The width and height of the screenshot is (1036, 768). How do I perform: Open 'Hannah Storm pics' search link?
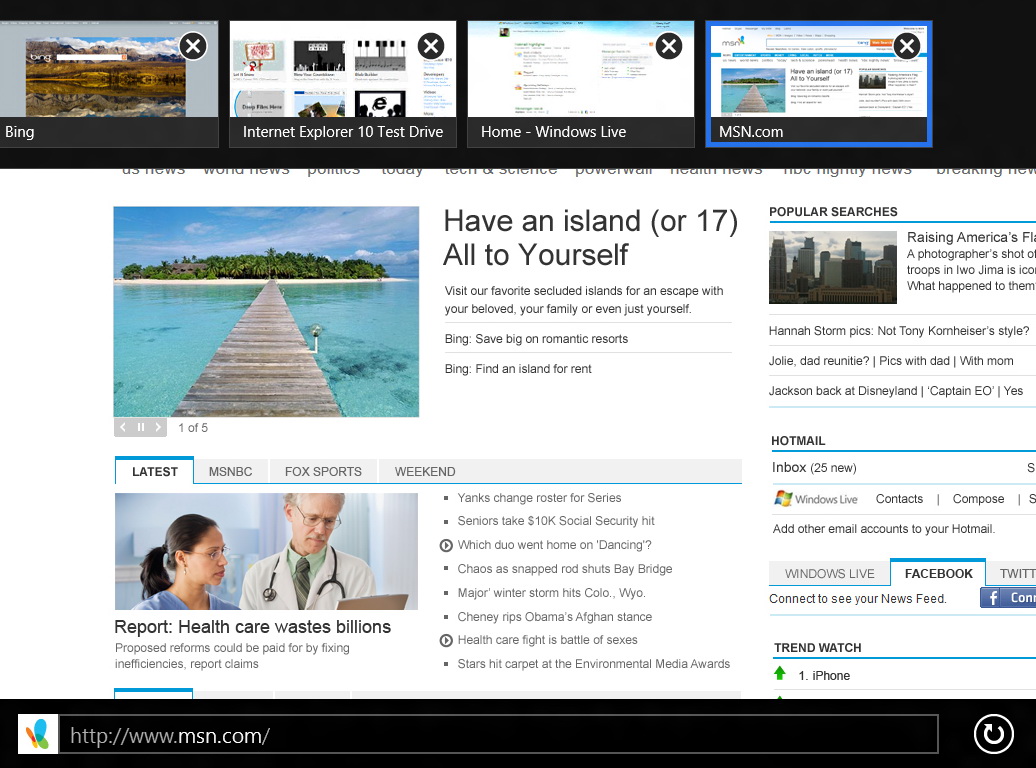tap(899, 330)
